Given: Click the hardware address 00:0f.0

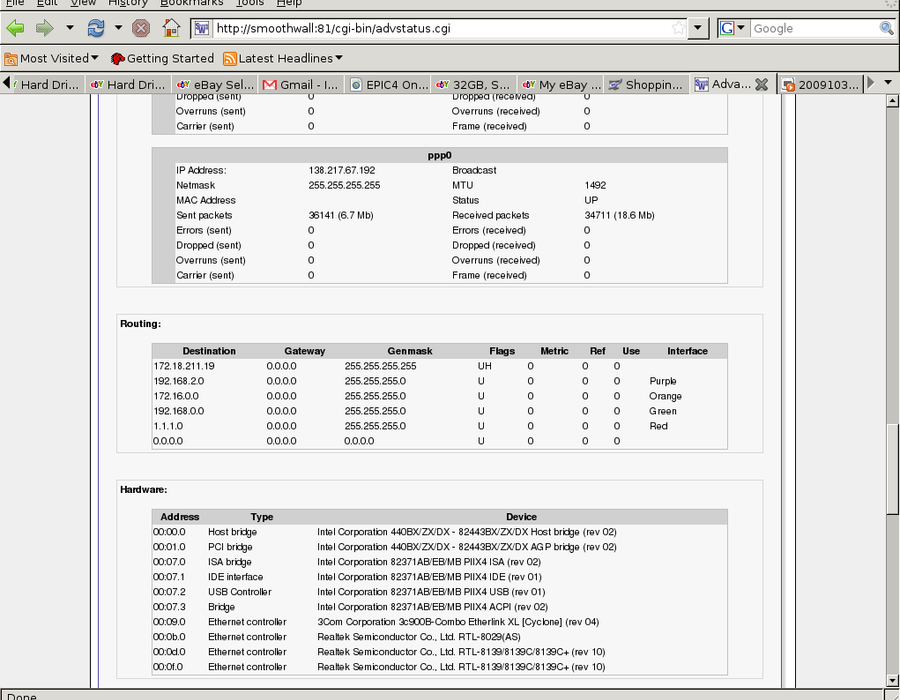Looking at the screenshot, I should (x=169, y=667).
